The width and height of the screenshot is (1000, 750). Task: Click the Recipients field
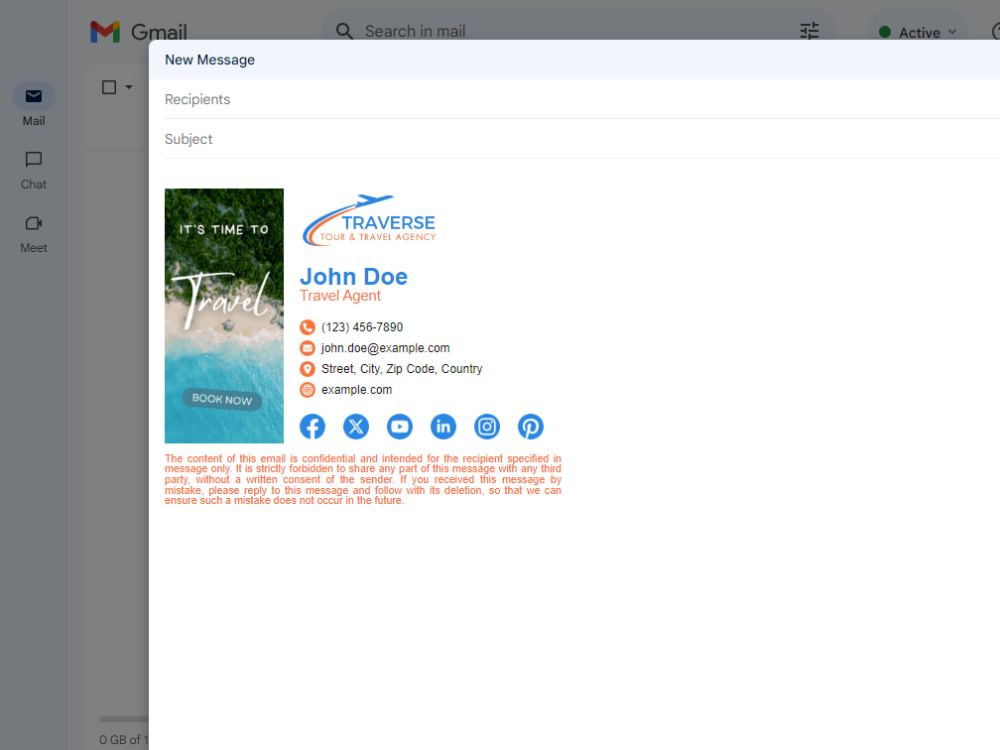point(582,99)
